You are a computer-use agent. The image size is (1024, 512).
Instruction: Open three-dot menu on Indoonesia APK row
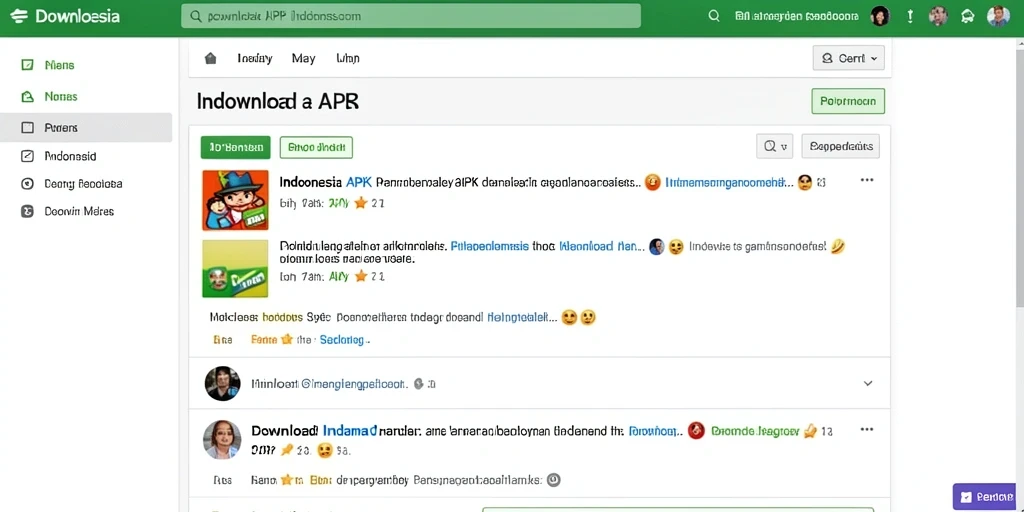(x=867, y=180)
